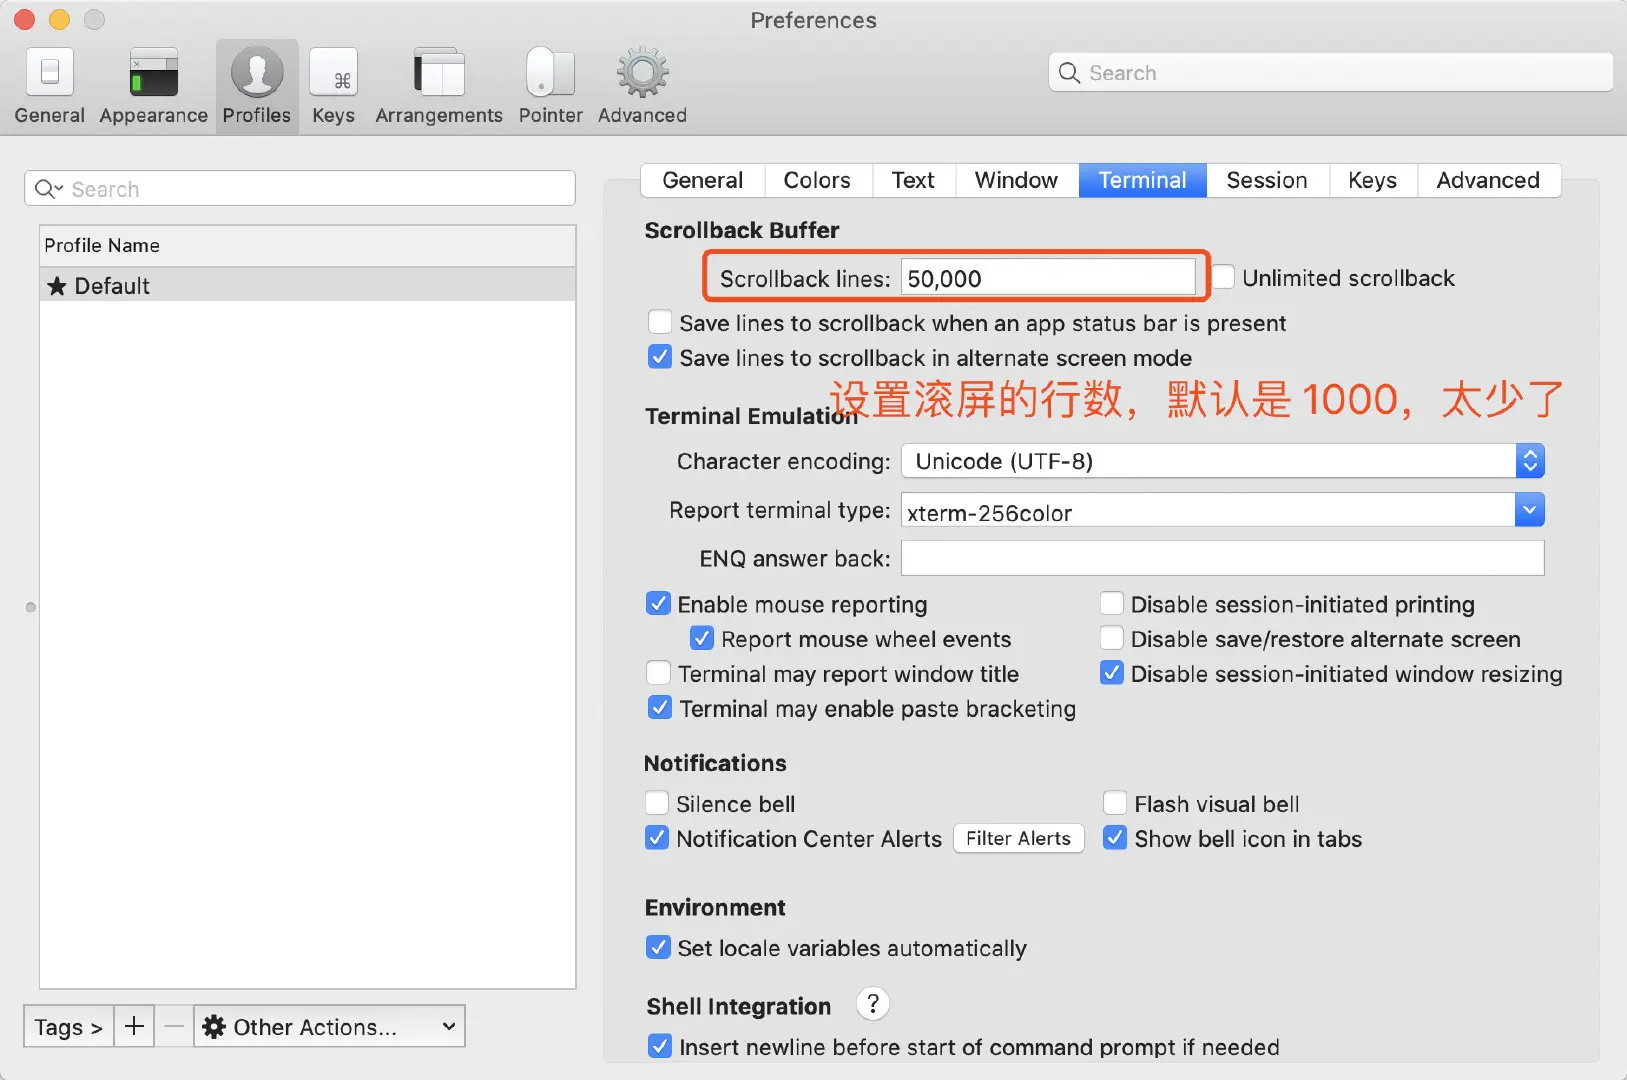Click the xterm-256color terminal type field

coord(1208,511)
